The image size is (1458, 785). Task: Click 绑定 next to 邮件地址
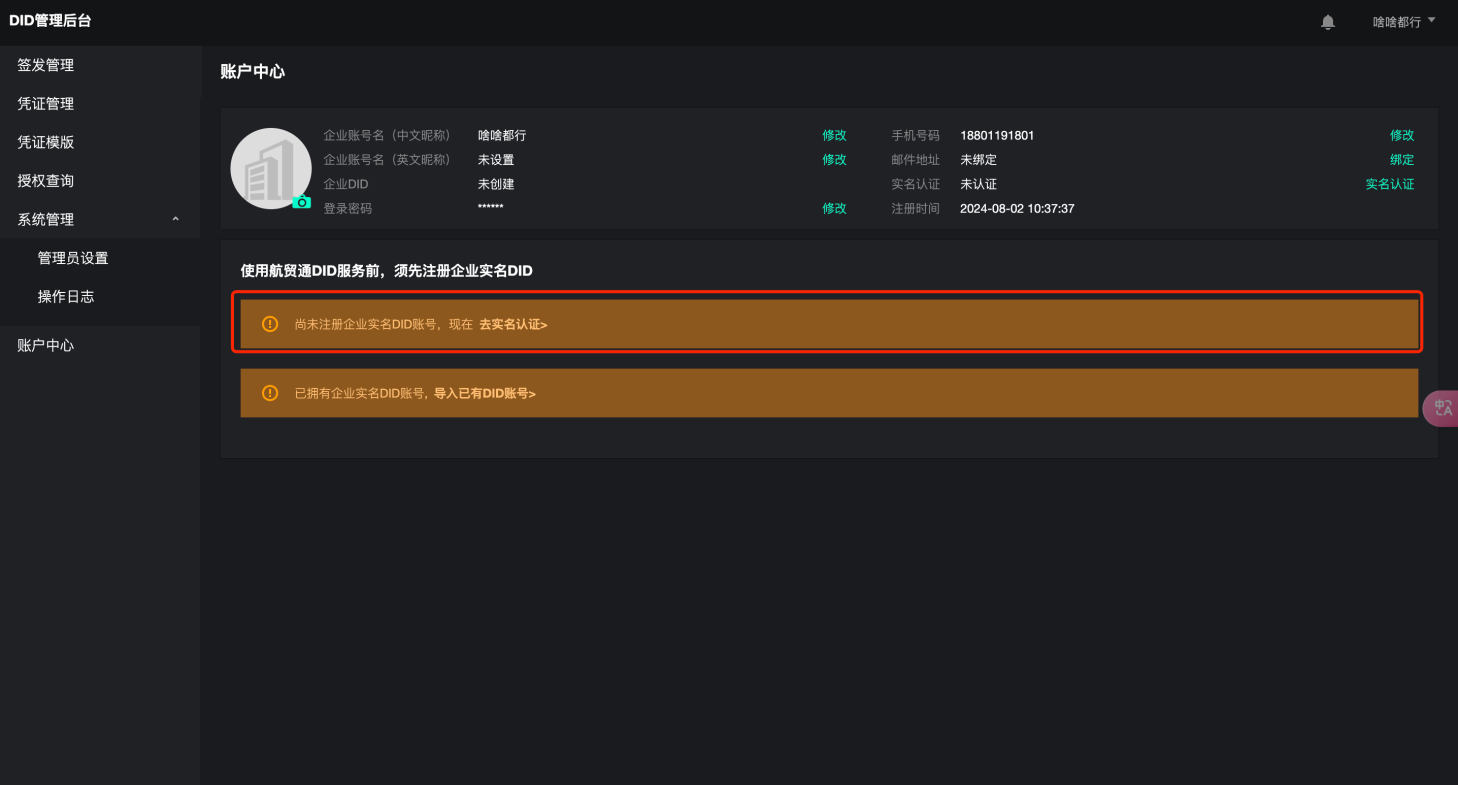point(1401,160)
